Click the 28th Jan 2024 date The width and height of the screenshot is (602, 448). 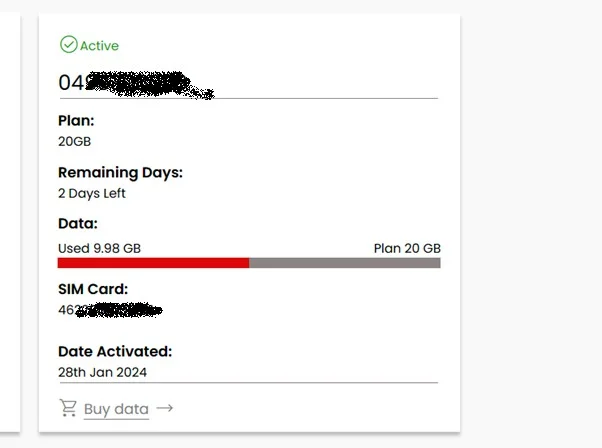[x=103, y=372]
